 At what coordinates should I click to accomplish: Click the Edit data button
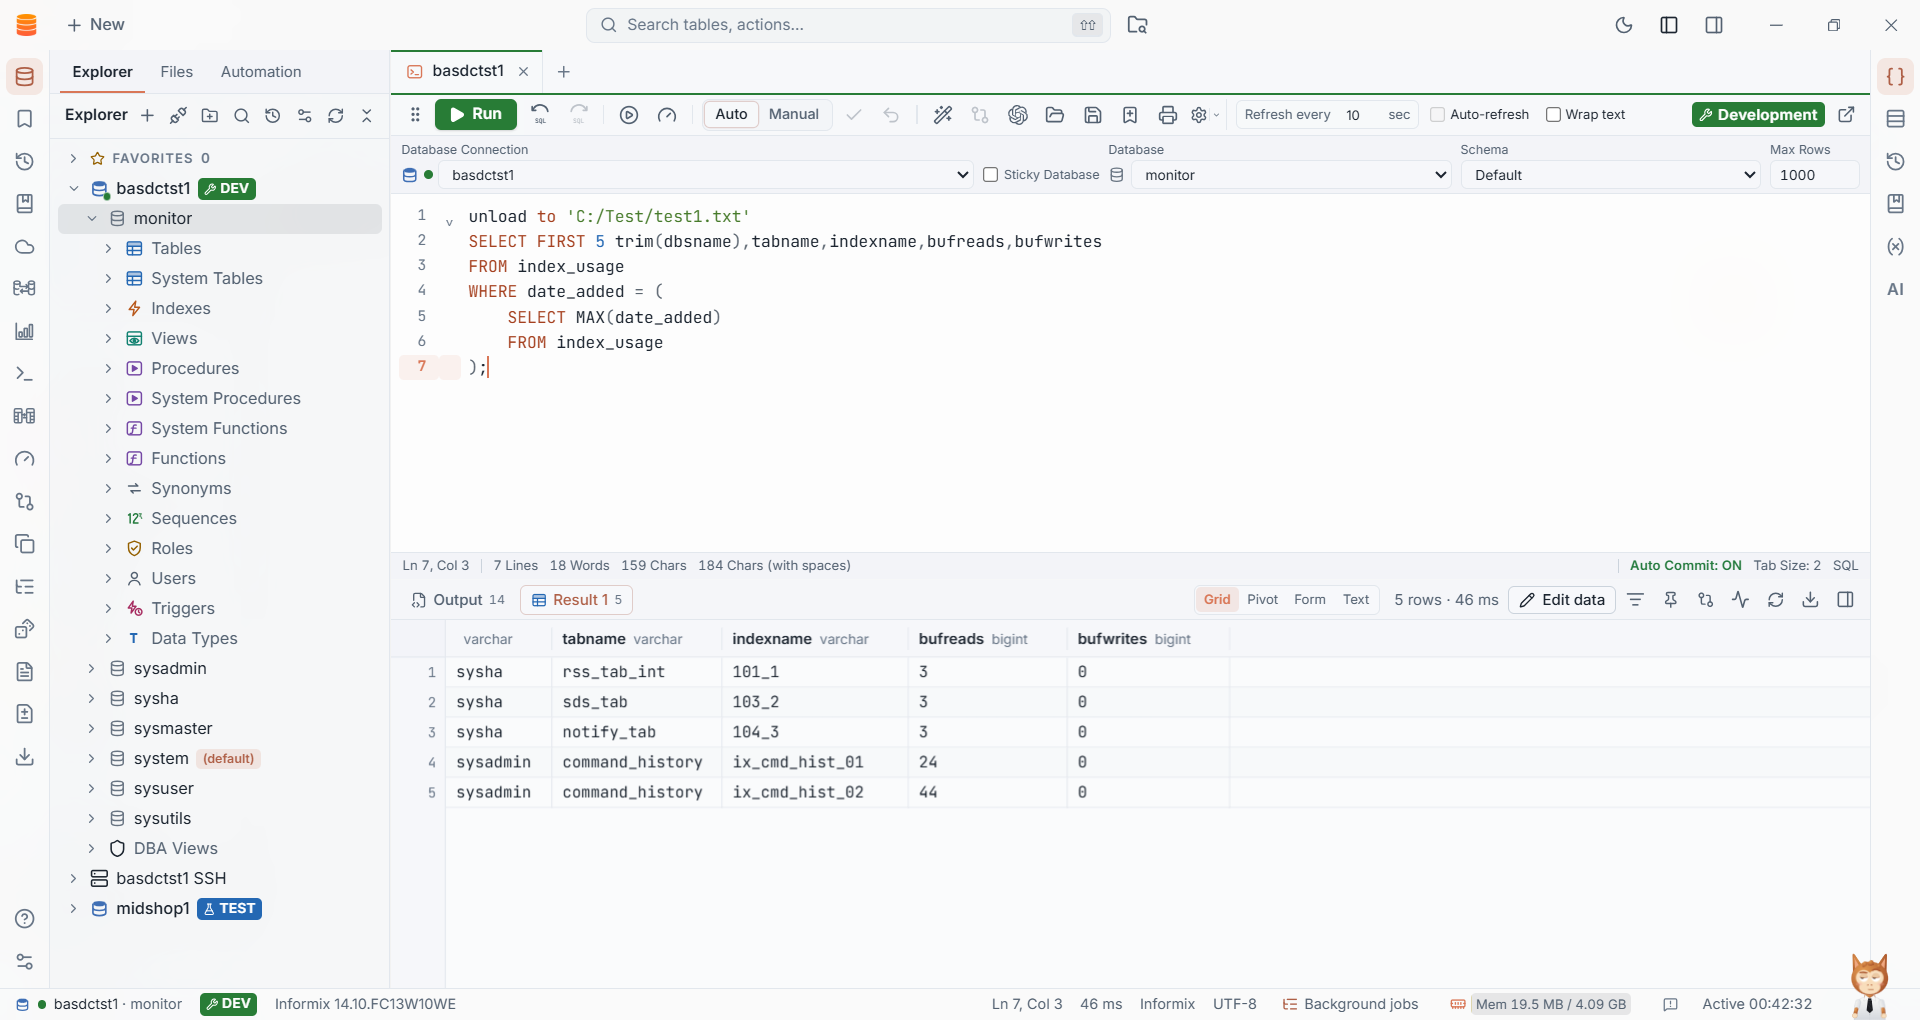pos(1562,600)
